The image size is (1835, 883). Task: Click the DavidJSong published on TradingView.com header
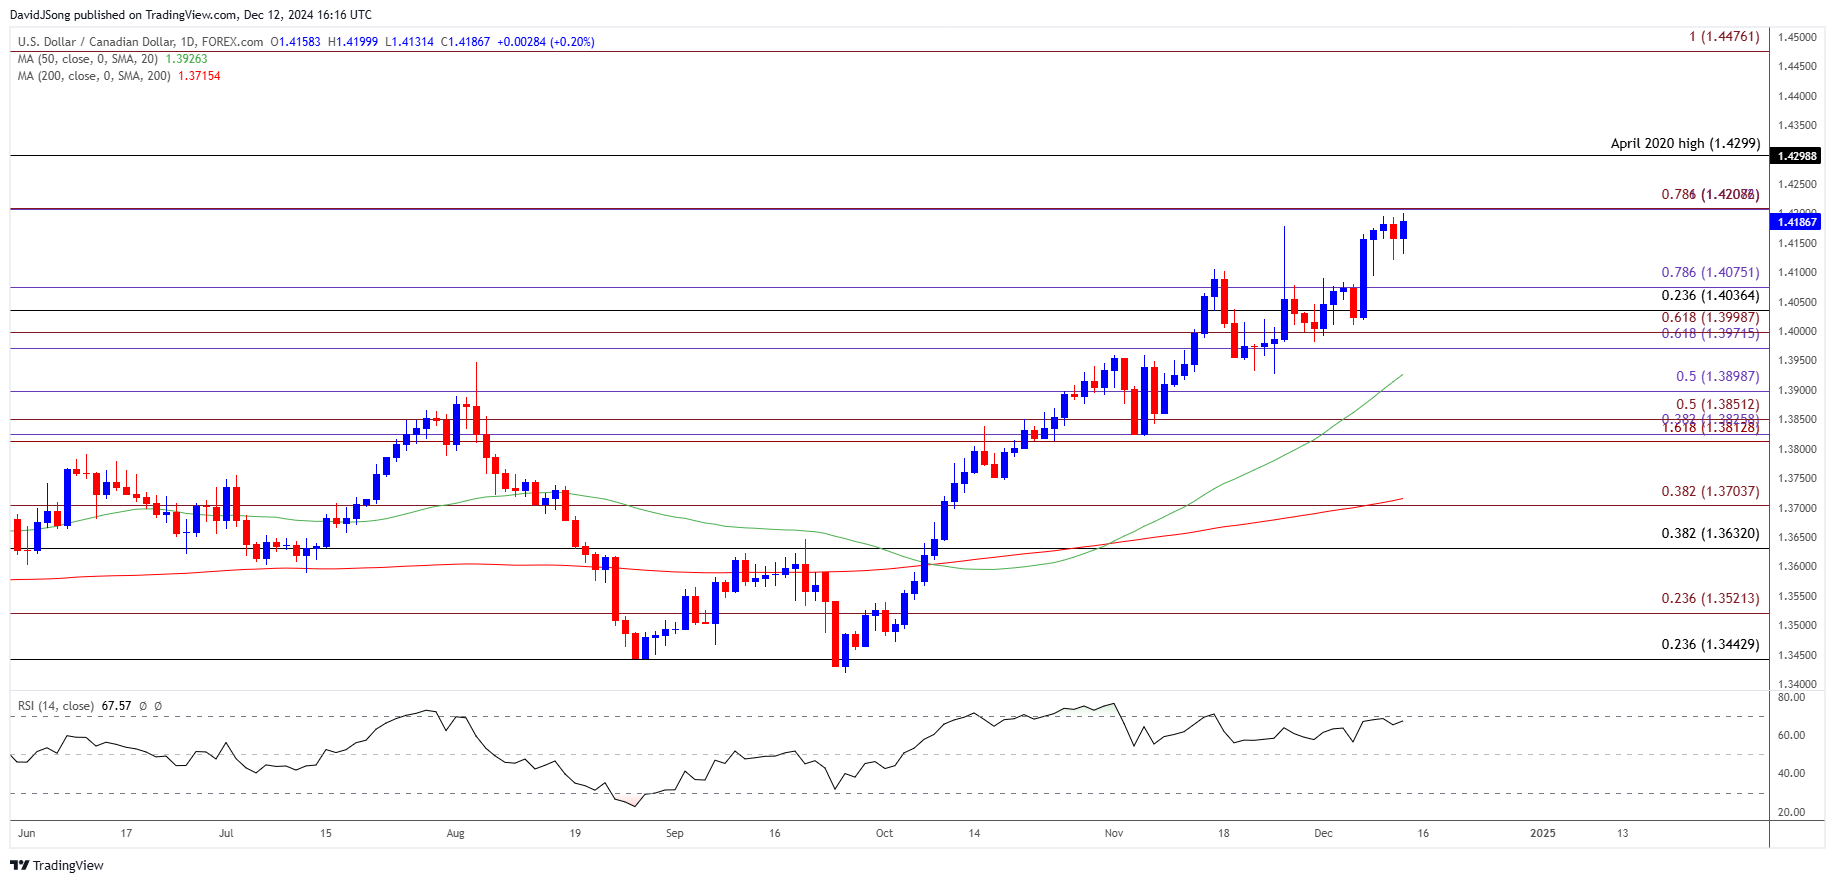click(x=190, y=14)
